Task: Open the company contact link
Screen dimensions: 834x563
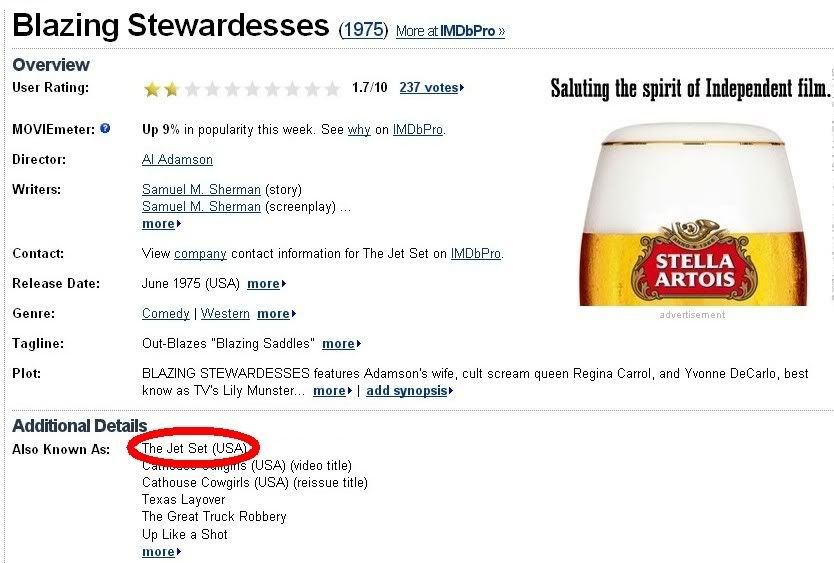Action: tap(200, 254)
